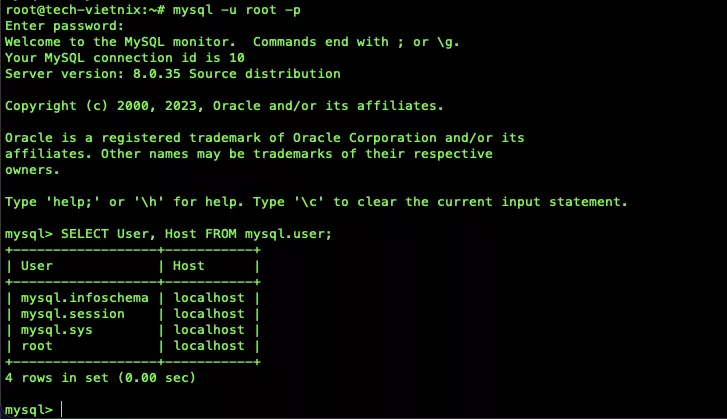This screenshot has height=419, width=727.
Task: Click localhost in the mysql.session row
Action: [209, 314]
